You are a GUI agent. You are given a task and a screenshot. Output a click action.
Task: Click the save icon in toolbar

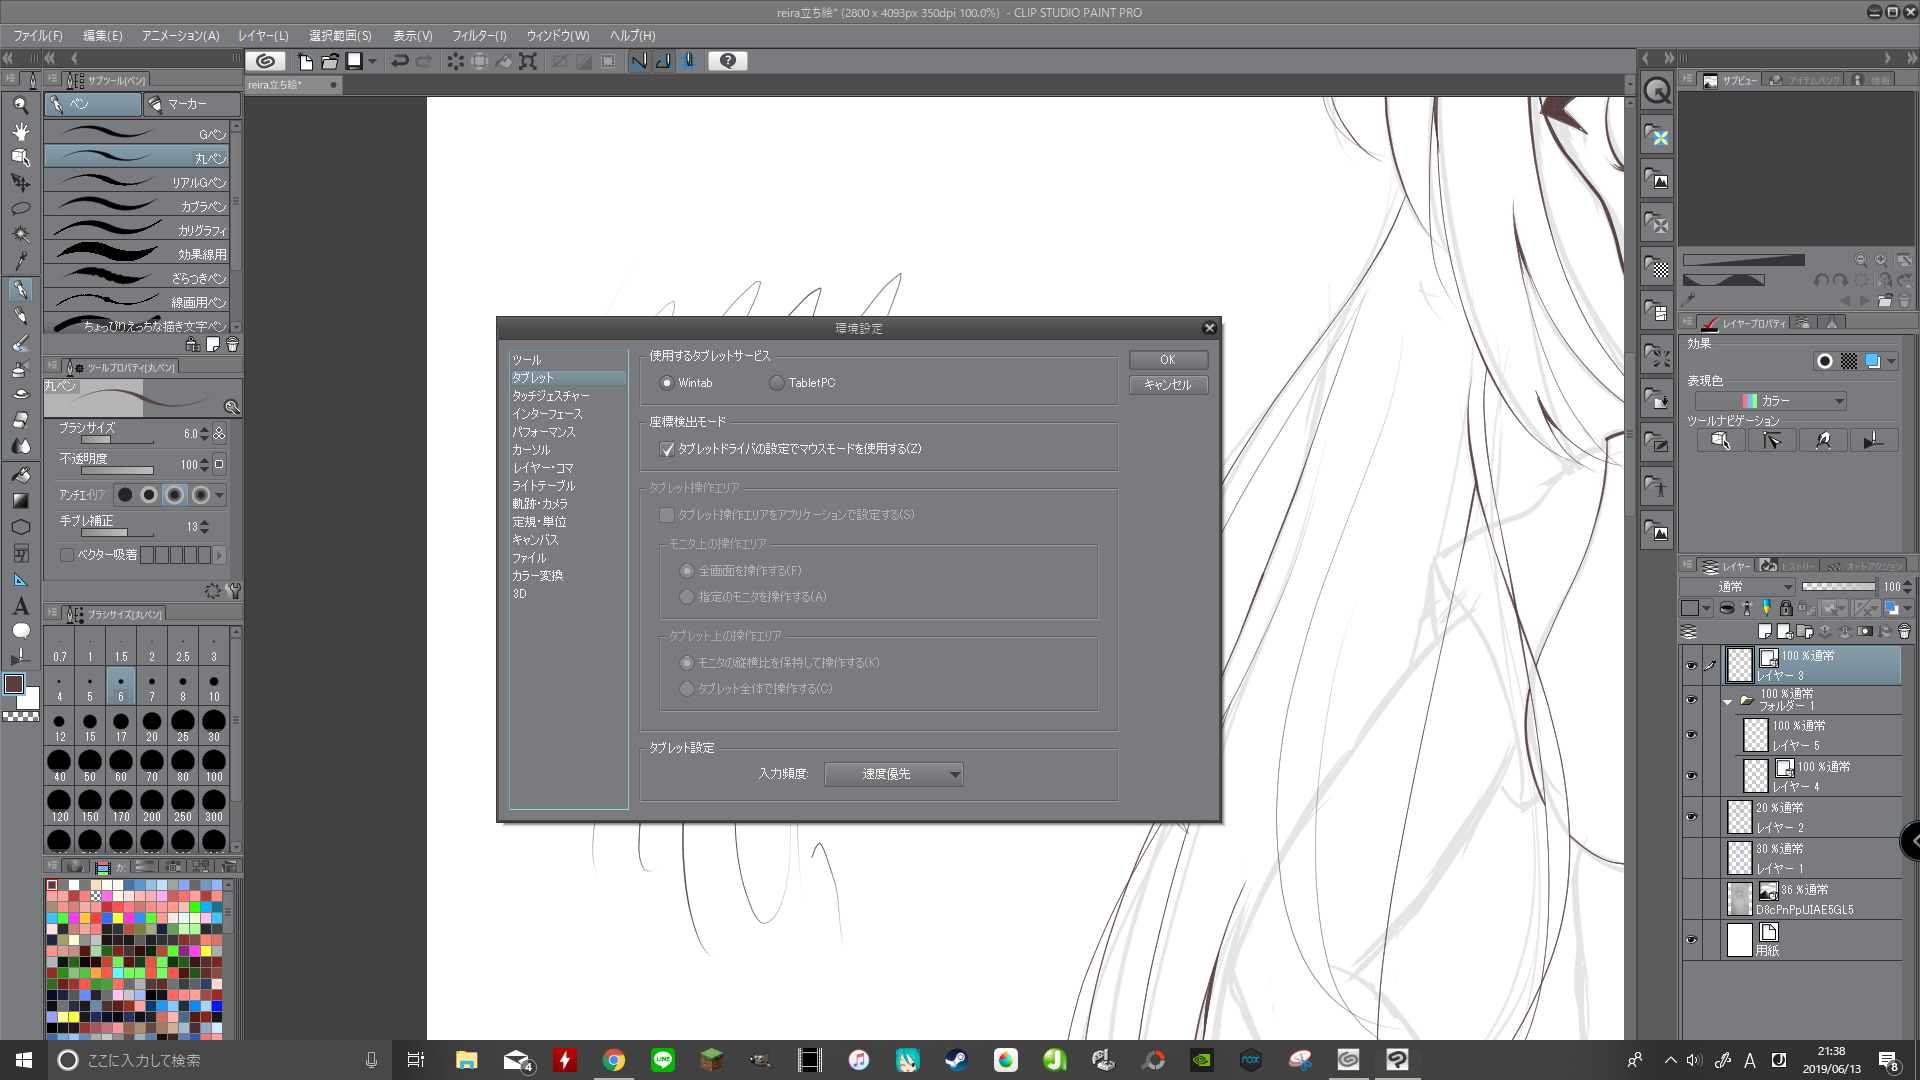point(354,61)
